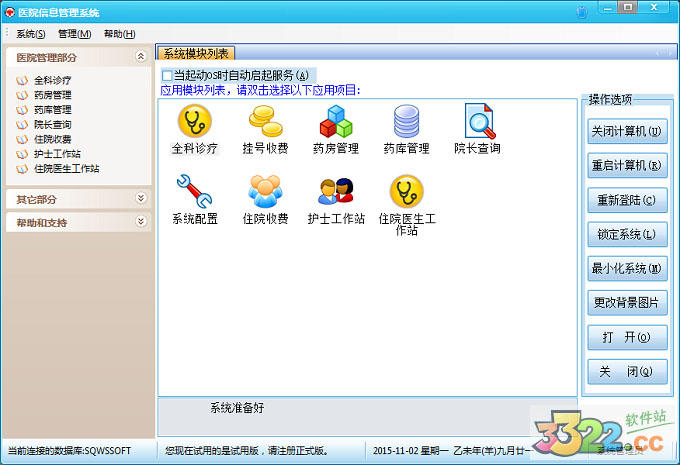Expand the 帮助和支持 sidebar section
Viewport: 680px width, 465px height.
pos(140,222)
